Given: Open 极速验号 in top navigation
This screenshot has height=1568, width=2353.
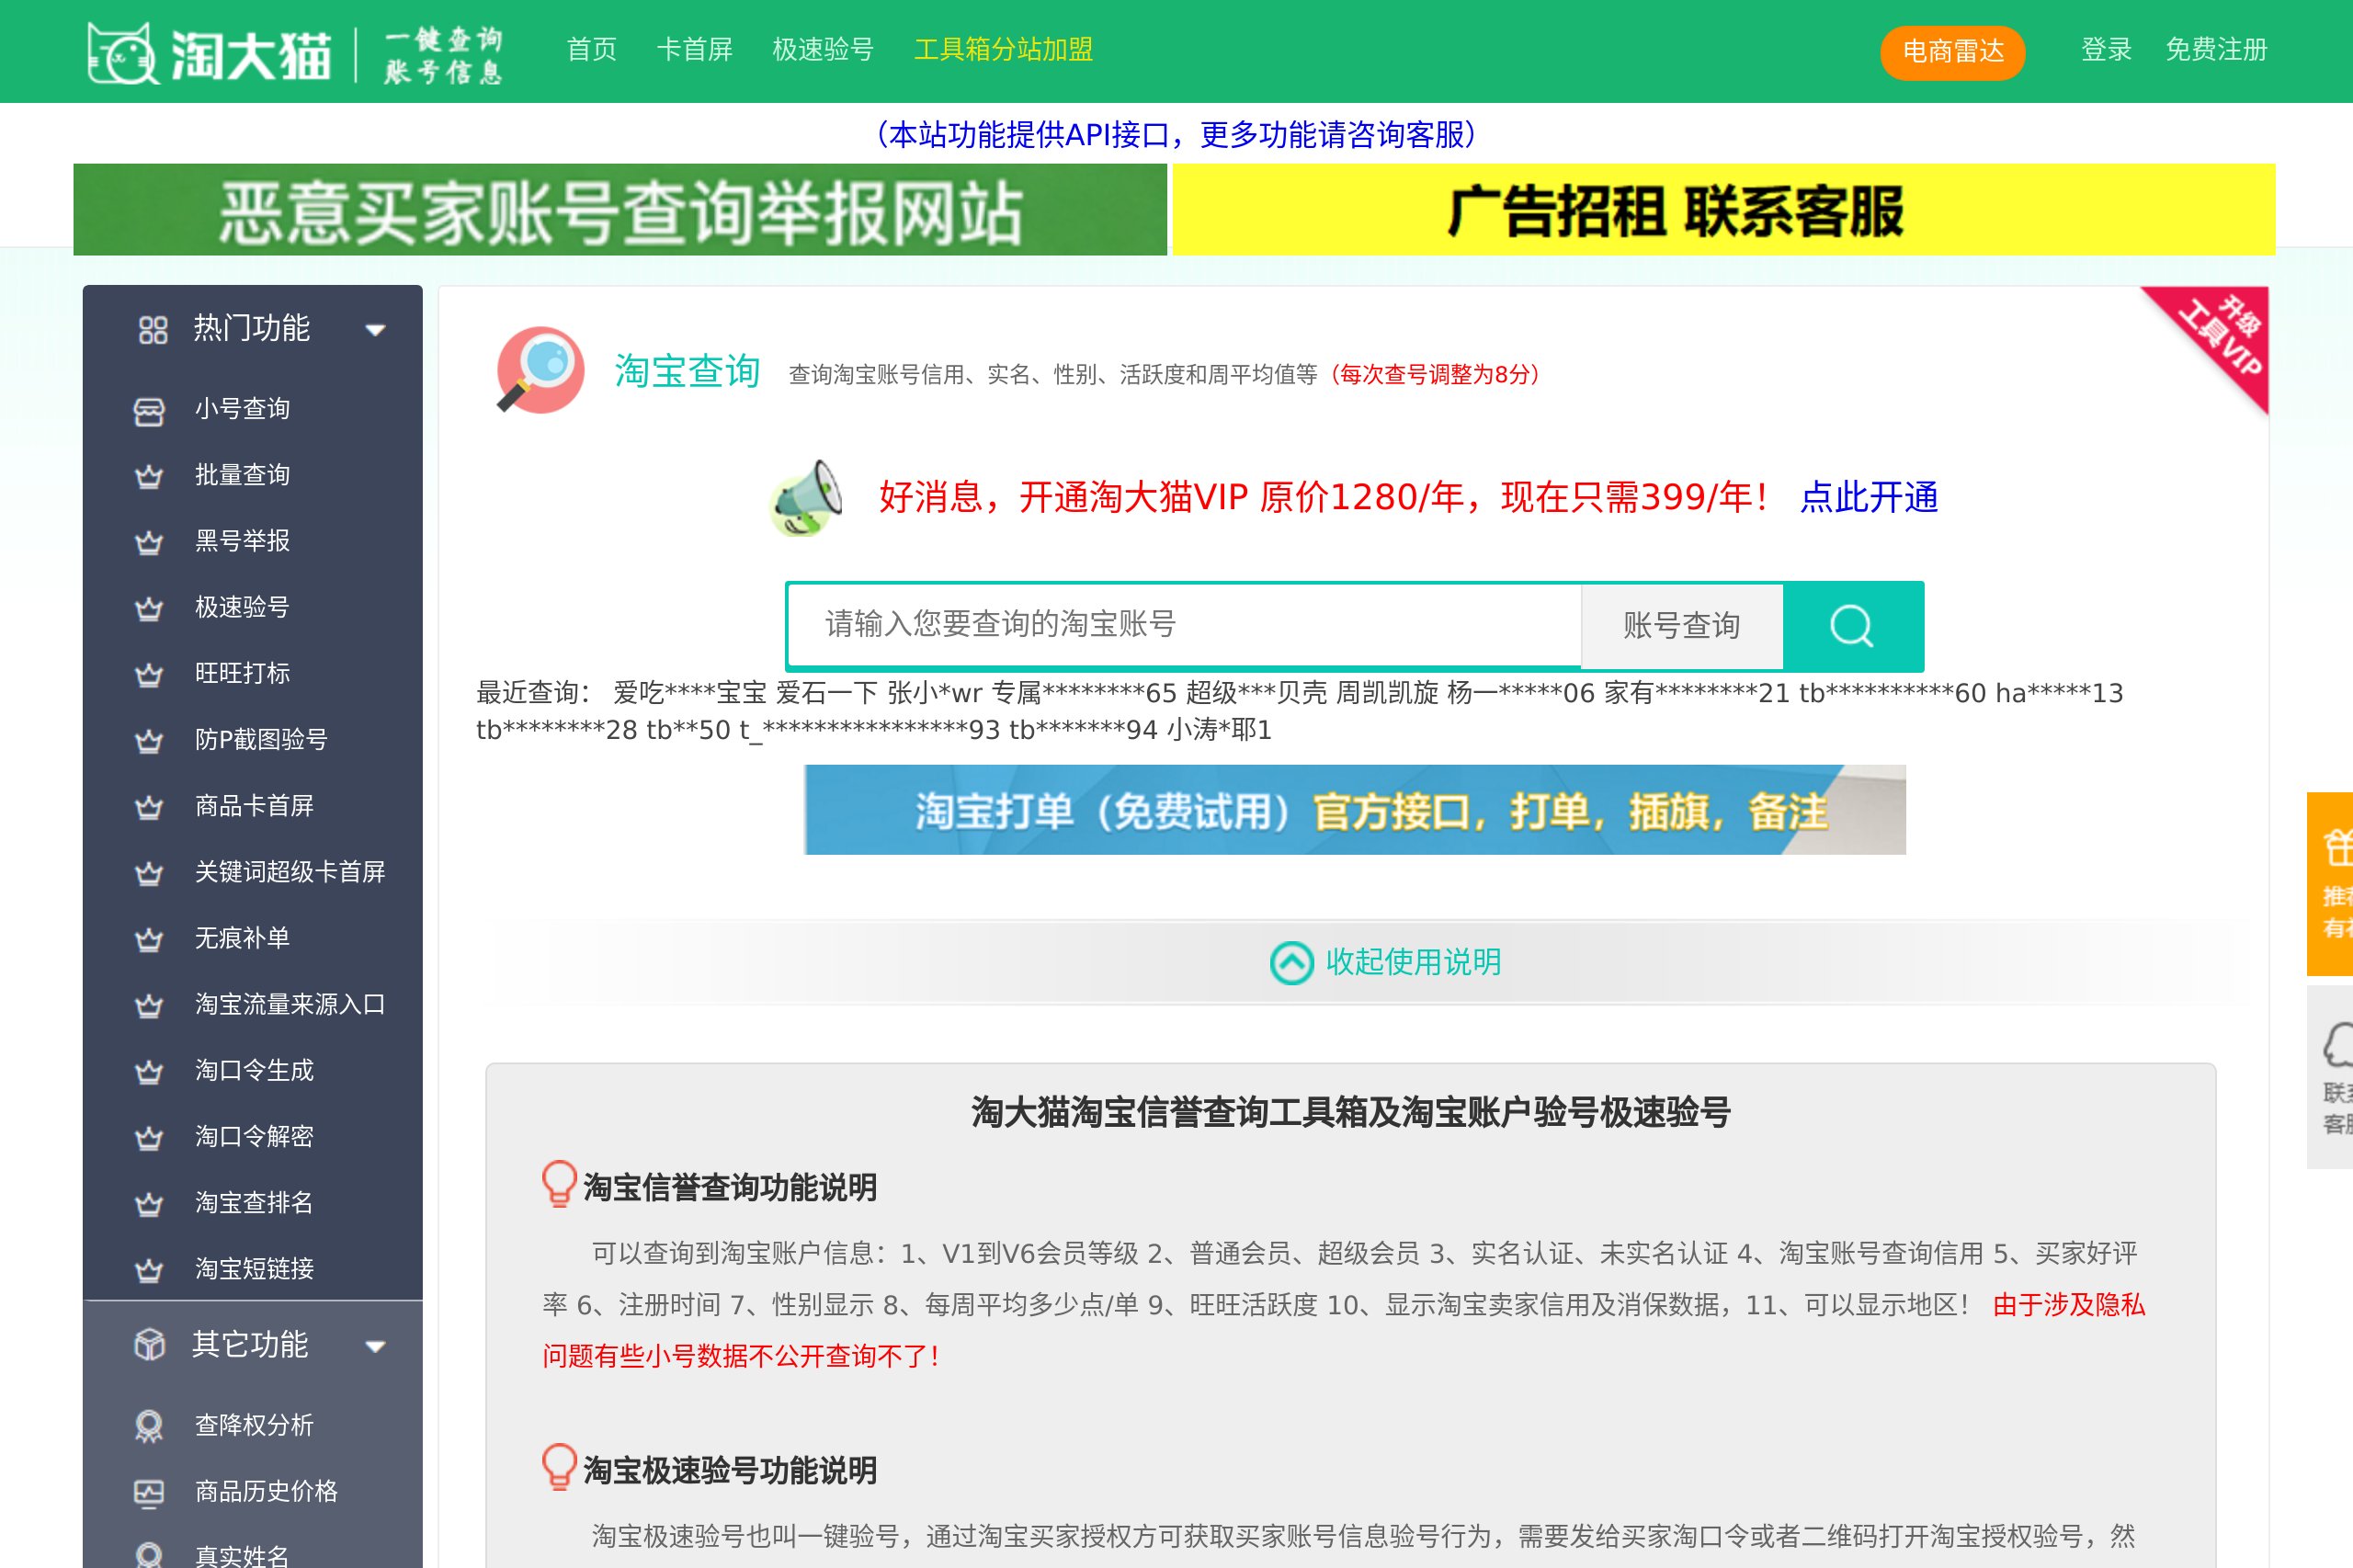Looking at the screenshot, I should (823, 50).
